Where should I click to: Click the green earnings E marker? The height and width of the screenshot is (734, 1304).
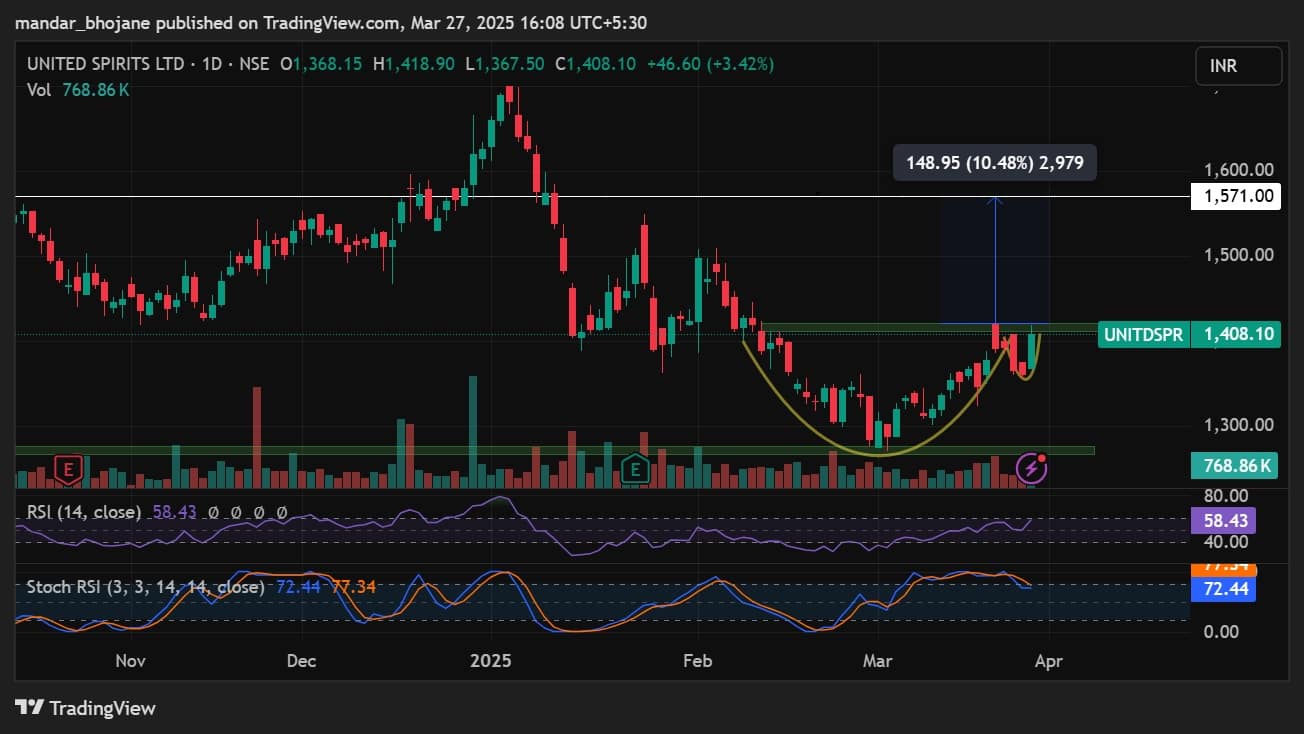tap(634, 467)
